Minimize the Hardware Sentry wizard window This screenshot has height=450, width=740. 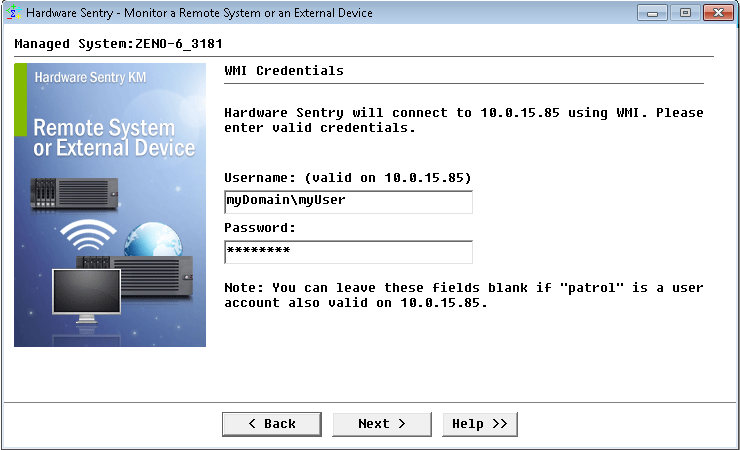(653, 13)
